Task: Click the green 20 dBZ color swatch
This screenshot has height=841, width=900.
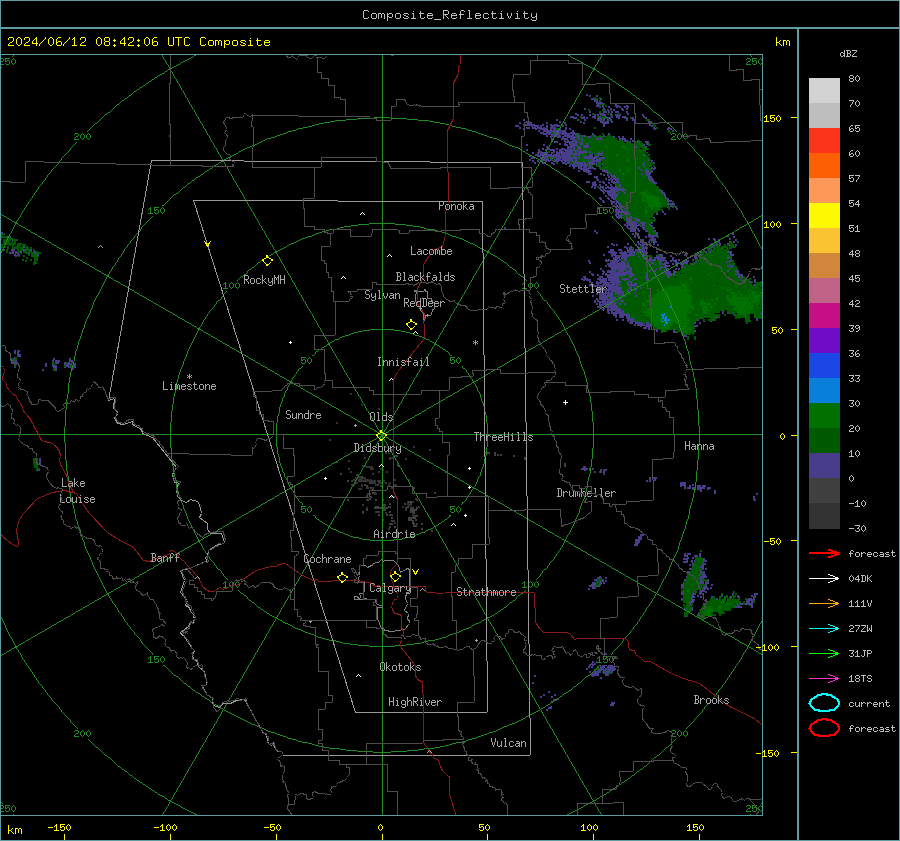Action: click(x=824, y=416)
